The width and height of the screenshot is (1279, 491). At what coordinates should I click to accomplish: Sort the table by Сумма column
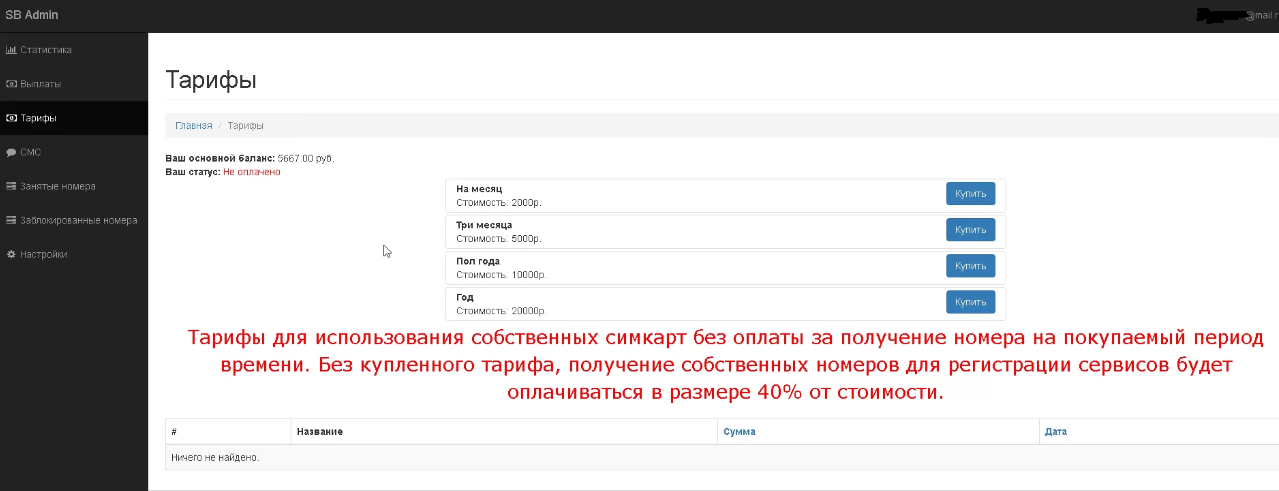(x=739, y=432)
